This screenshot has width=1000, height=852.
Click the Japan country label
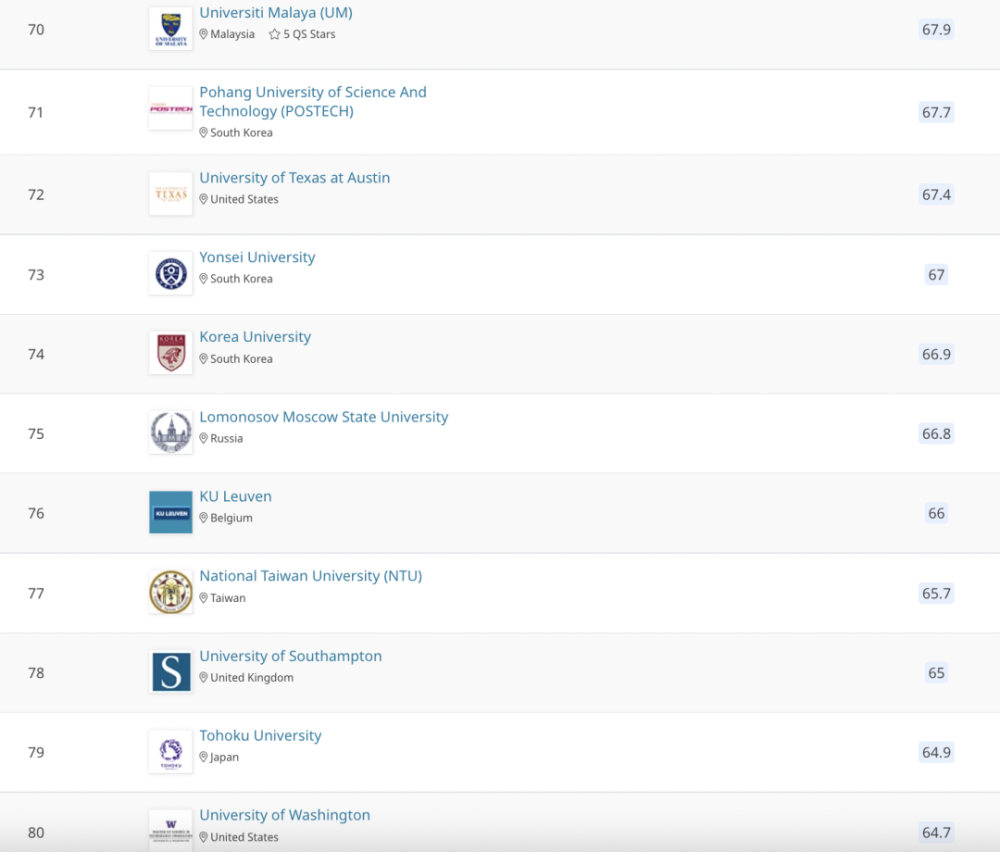[x=224, y=758]
